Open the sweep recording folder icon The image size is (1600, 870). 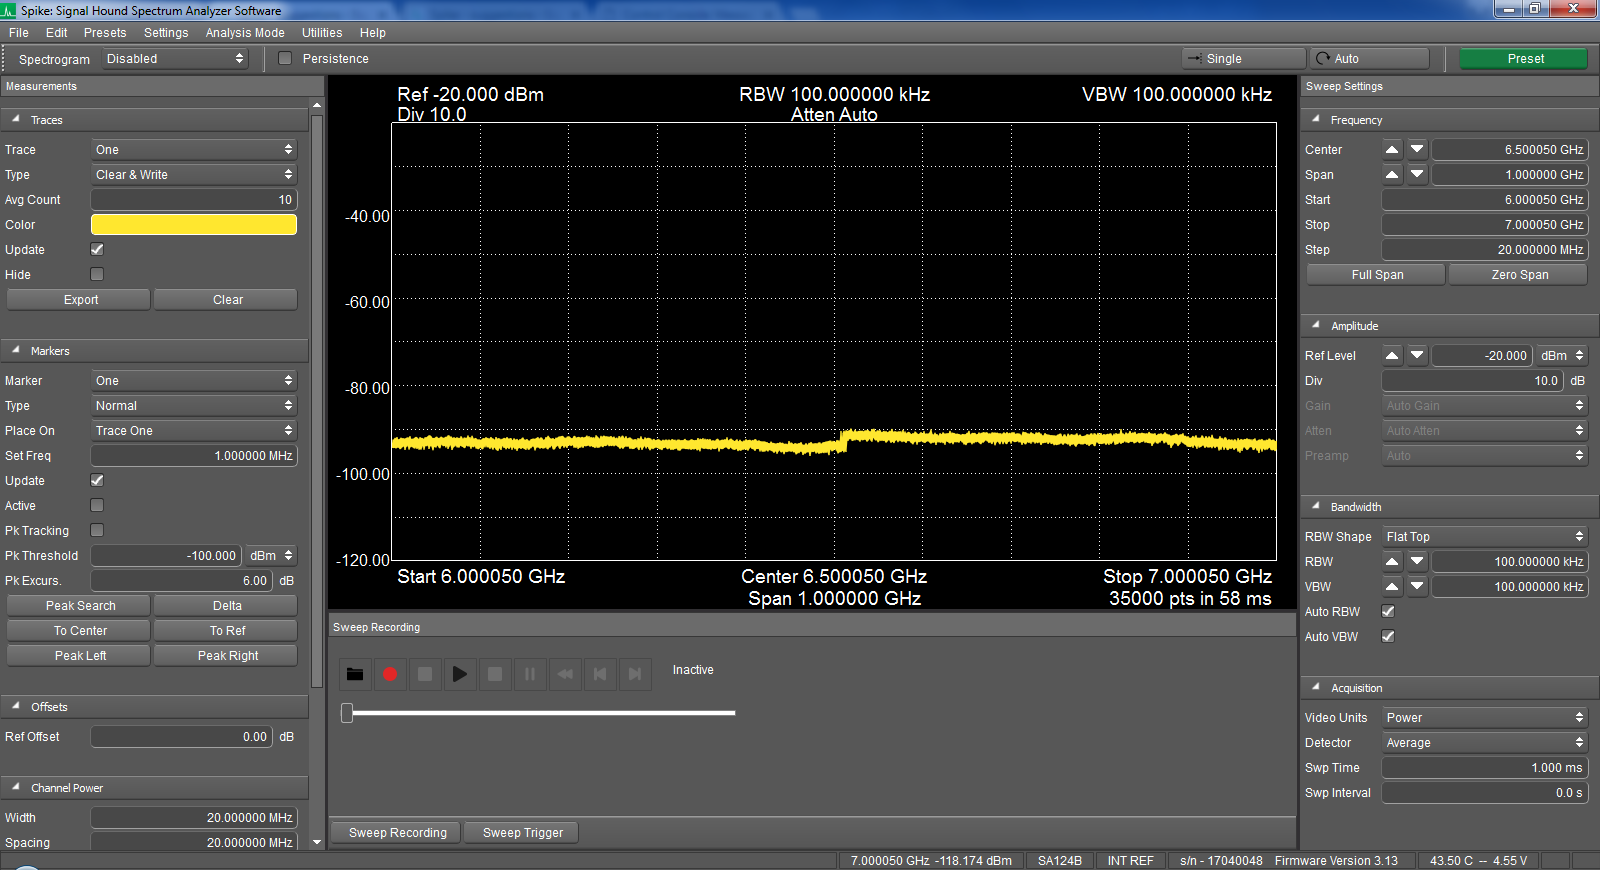[x=355, y=674]
